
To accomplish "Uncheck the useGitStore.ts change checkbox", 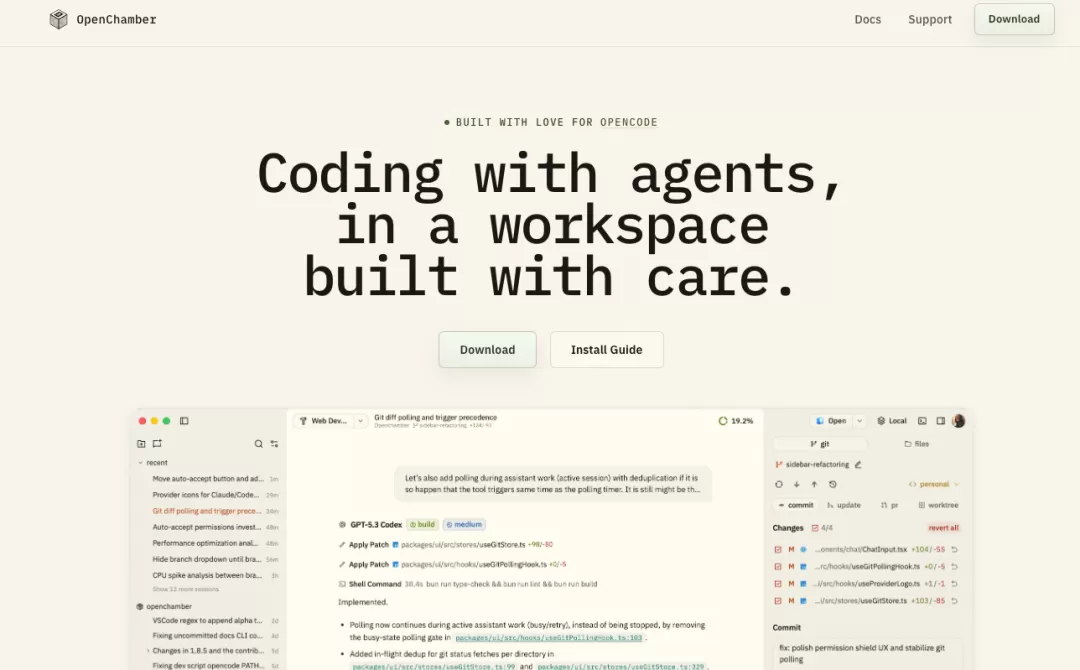I will pos(778,601).
